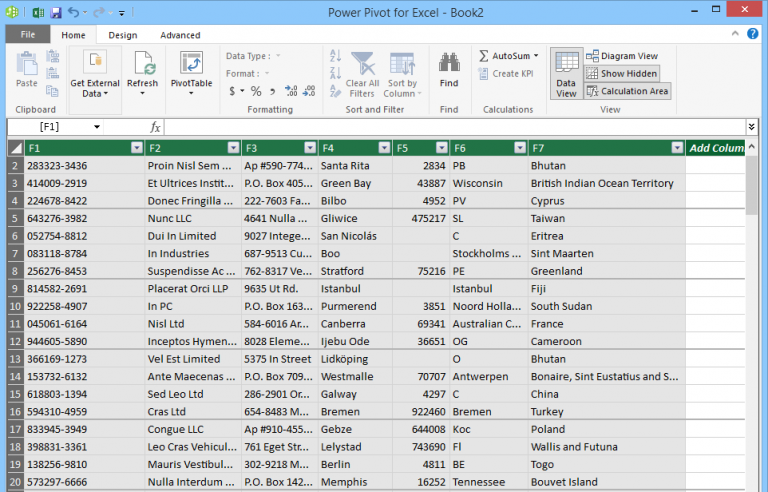Select cell '283323-3436'
768x492 pixels.
tap(84, 166)
